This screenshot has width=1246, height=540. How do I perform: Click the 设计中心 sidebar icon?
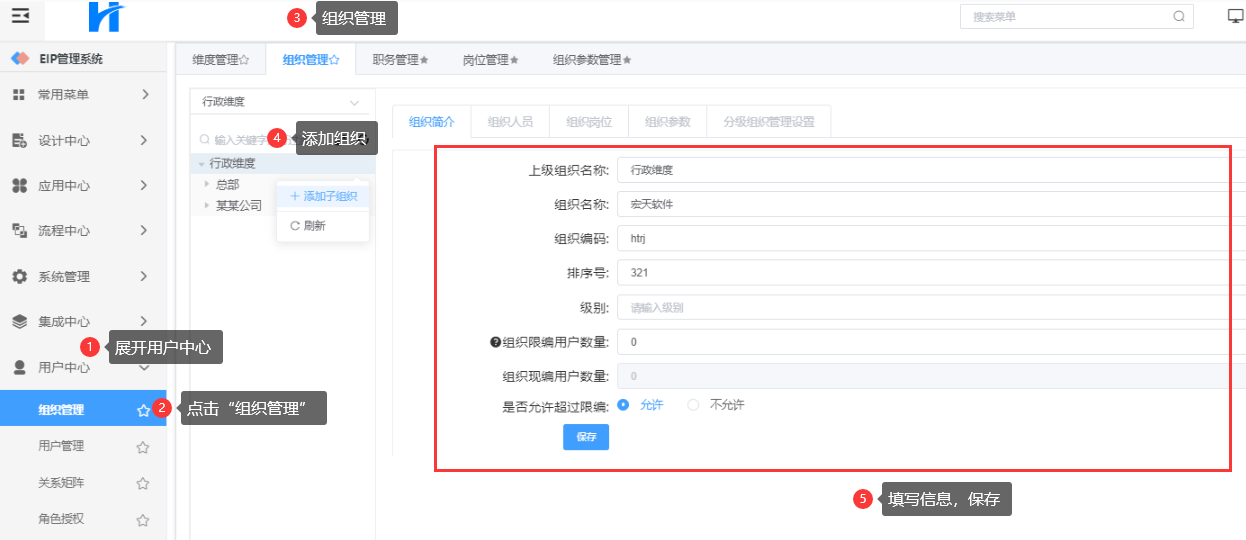[x=19, y=141]
